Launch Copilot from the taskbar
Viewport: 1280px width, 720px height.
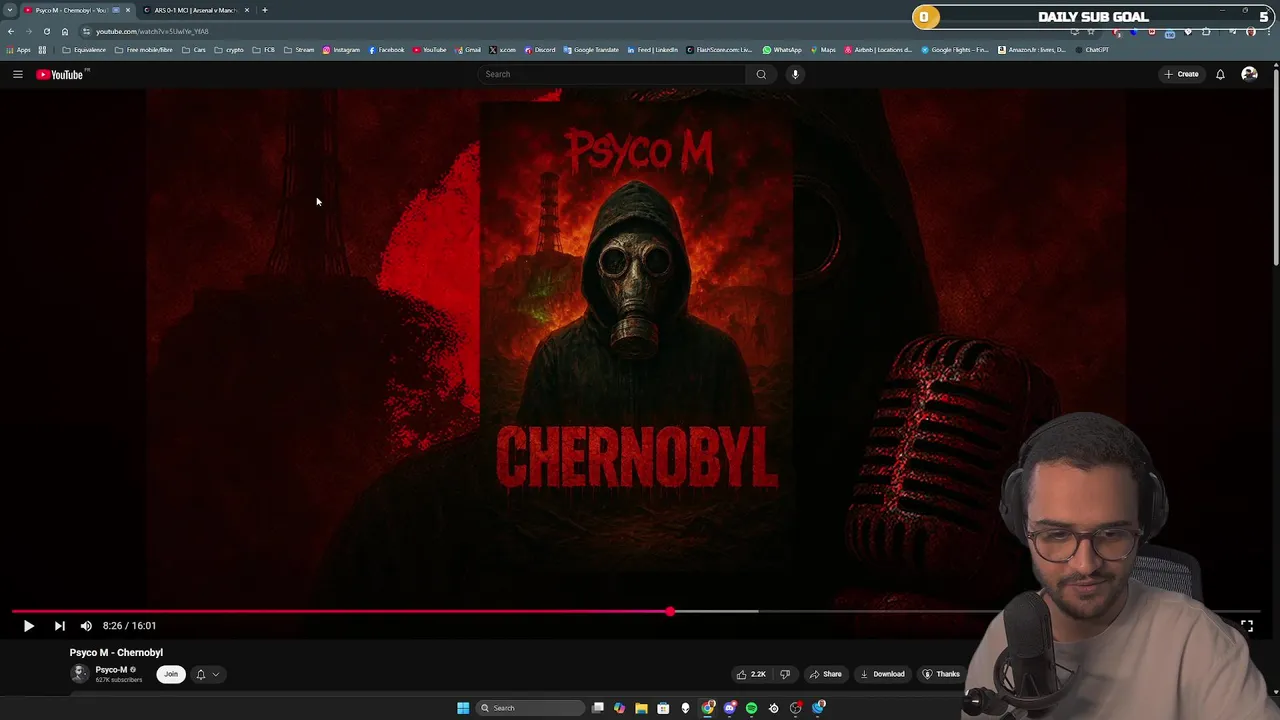[x=620, y=708]
